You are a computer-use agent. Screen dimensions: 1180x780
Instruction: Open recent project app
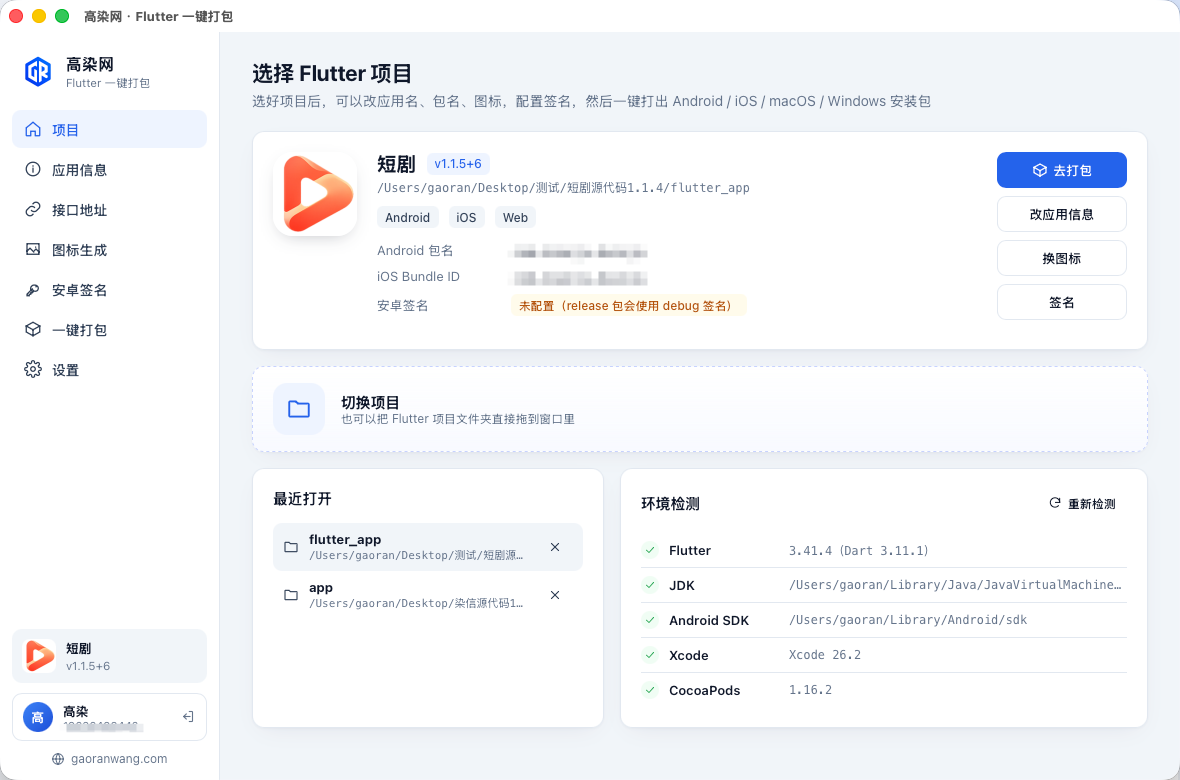(x=427, y=595)
